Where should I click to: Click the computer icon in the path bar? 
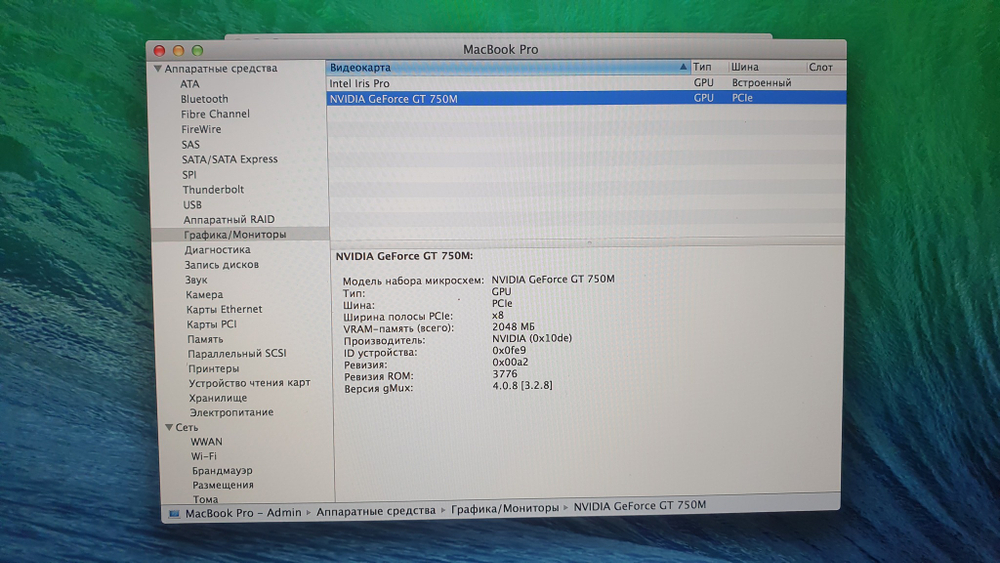(x=174, y=513)
